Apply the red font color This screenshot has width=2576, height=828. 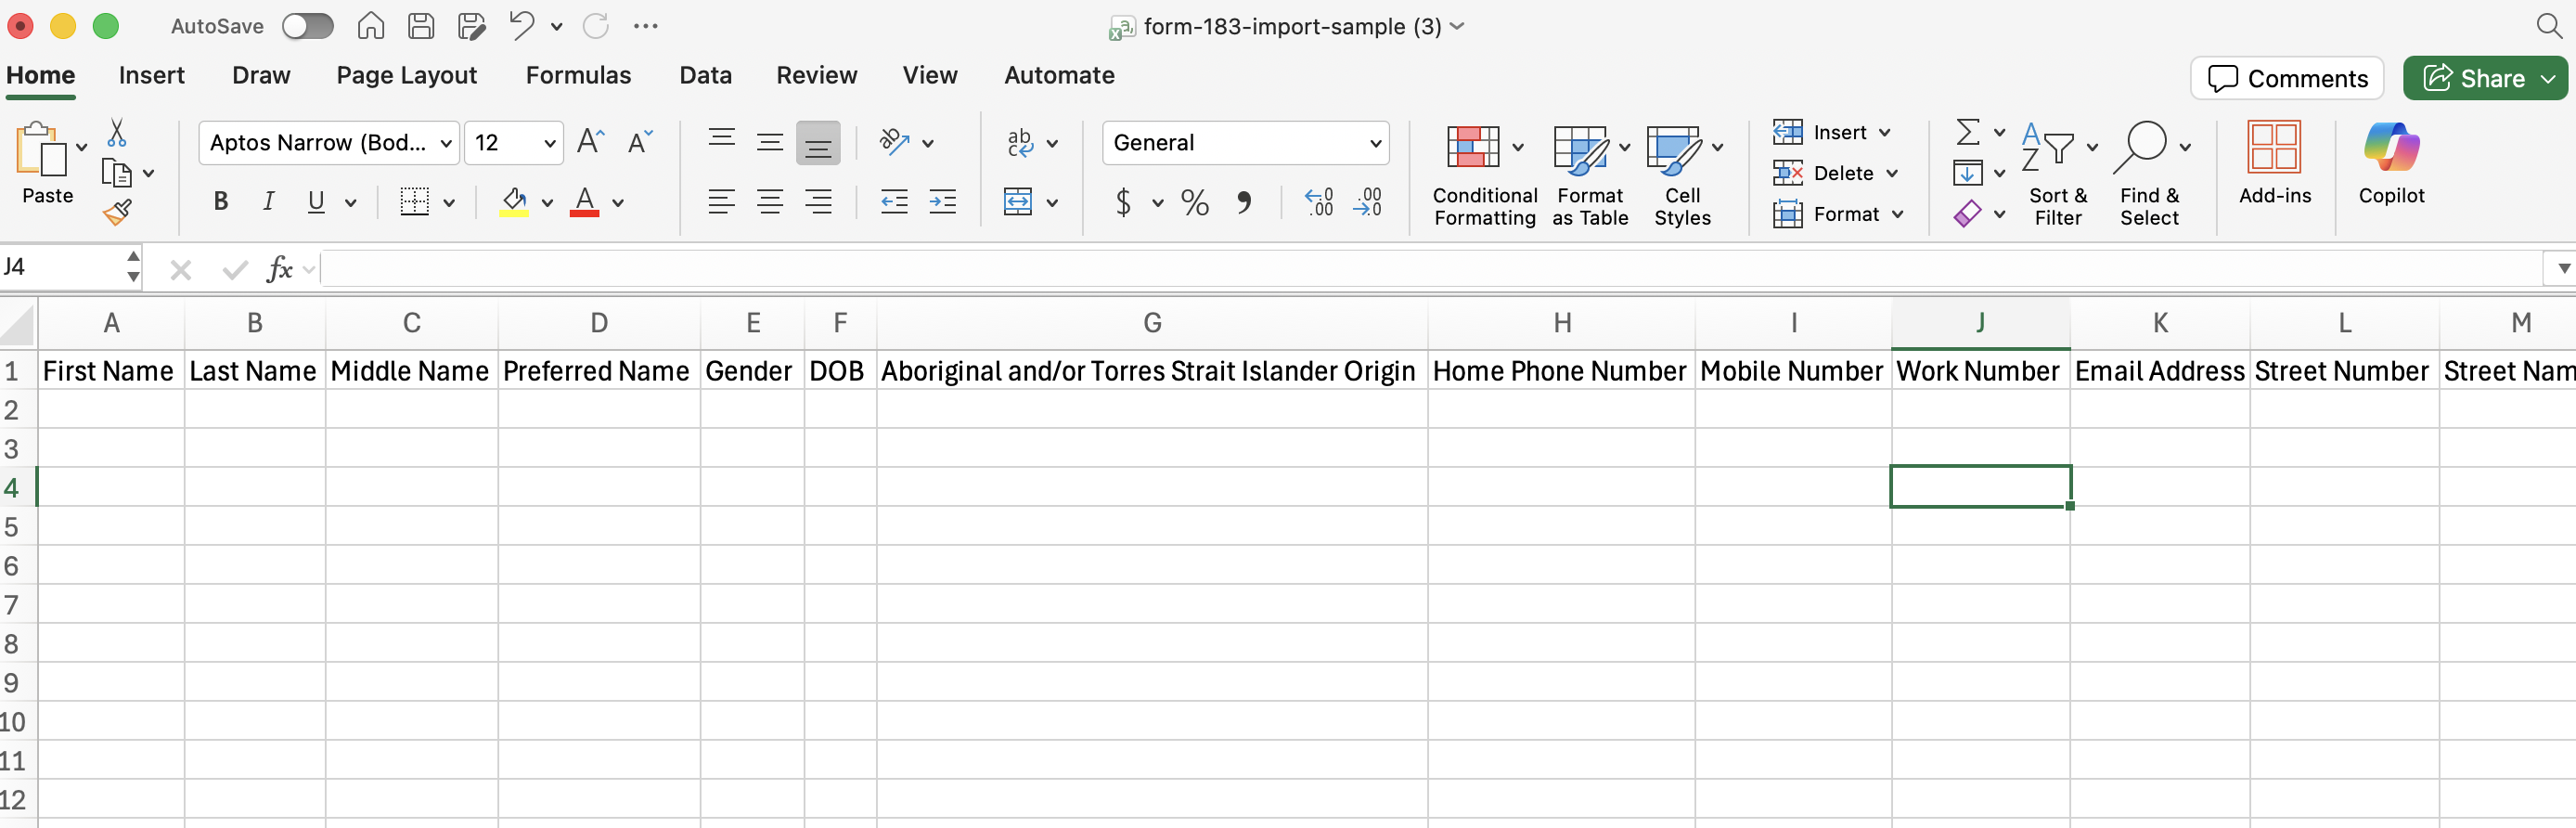(x=585, y=202)
